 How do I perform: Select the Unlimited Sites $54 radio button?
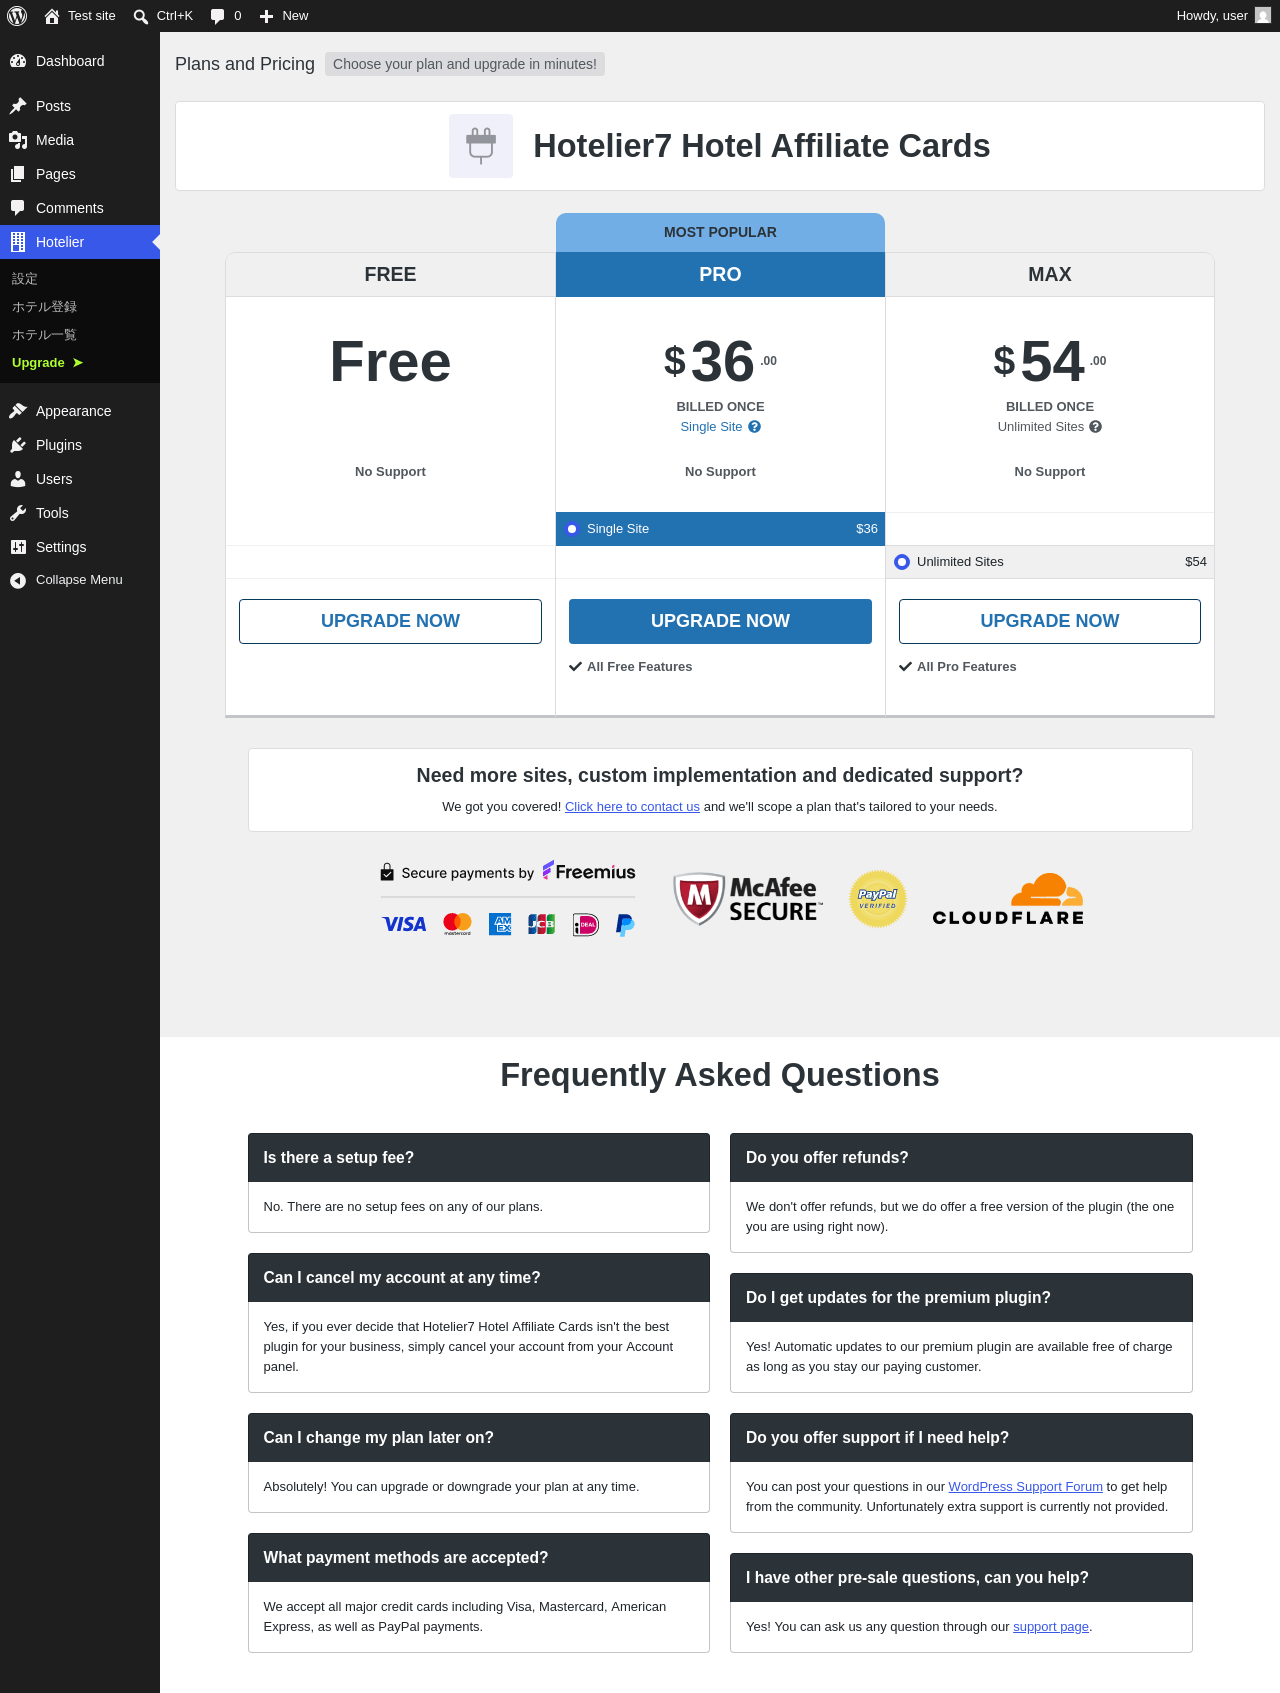click(x=902, y=562)
